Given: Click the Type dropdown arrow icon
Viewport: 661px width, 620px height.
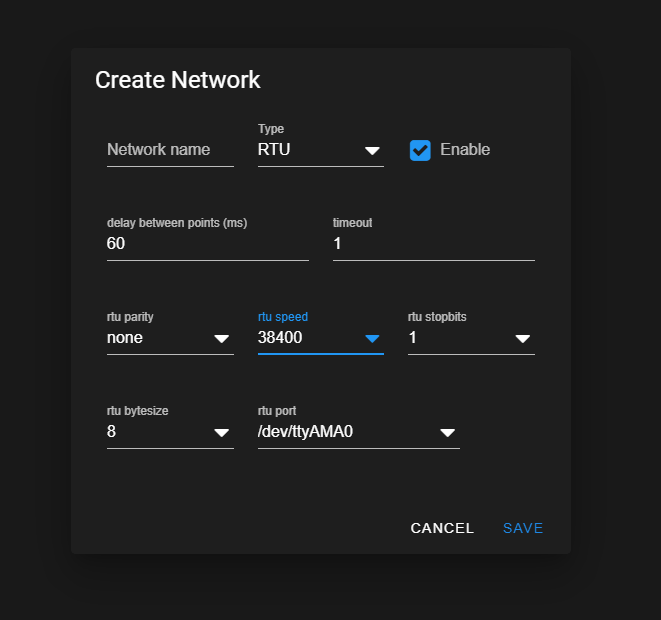Looking at the screenshot, I should click(x=372, y=150).
